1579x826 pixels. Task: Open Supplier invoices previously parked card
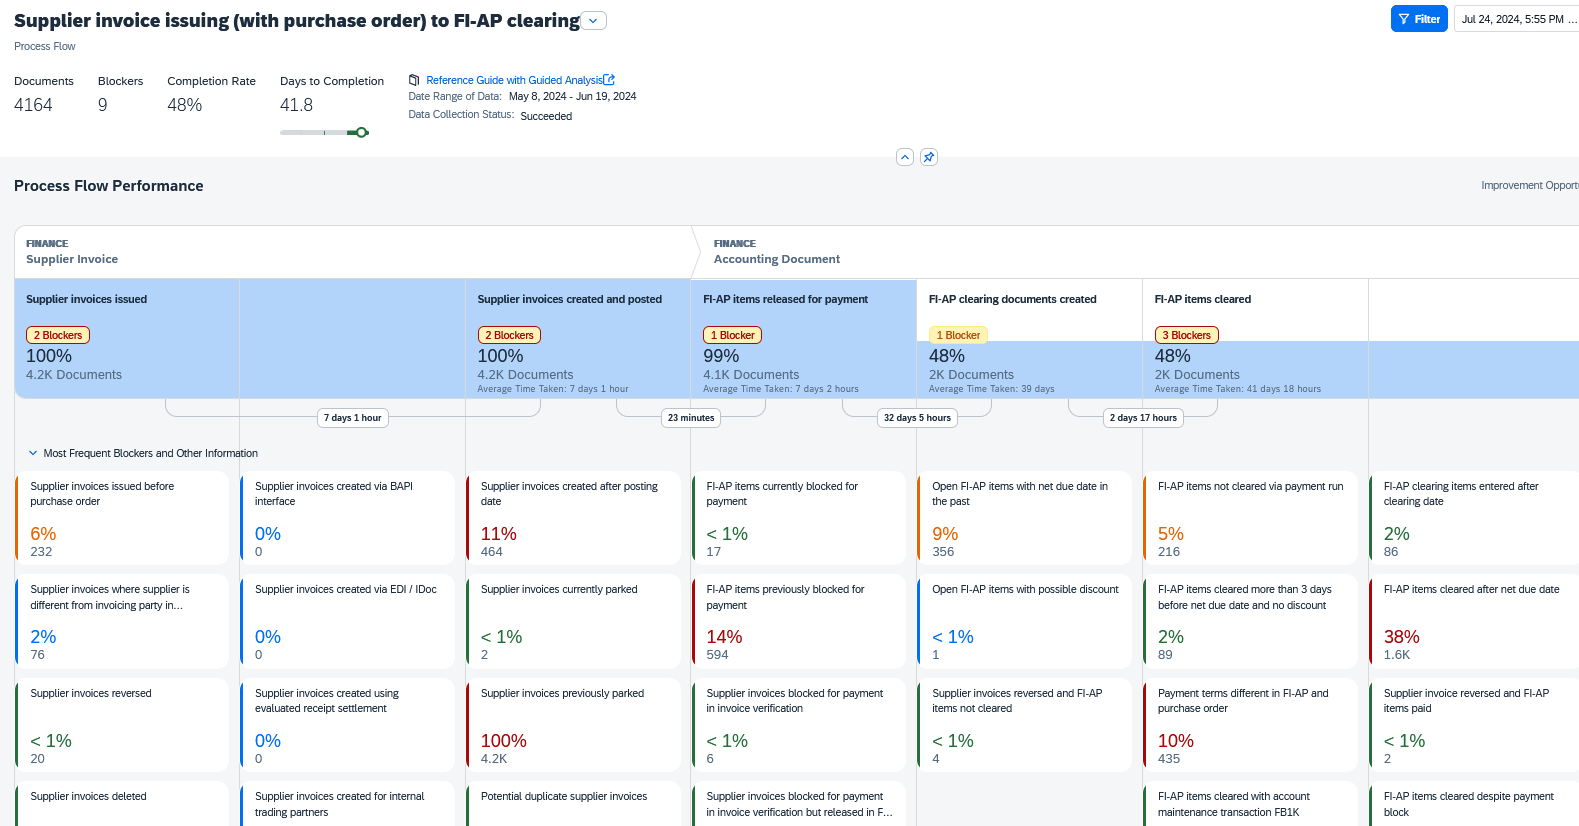pyautogui.click(x=573, y=725)
